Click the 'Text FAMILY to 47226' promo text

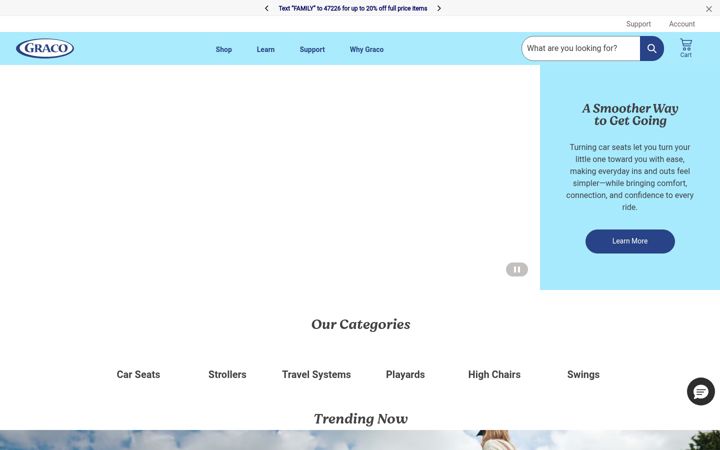click(353, 8)
